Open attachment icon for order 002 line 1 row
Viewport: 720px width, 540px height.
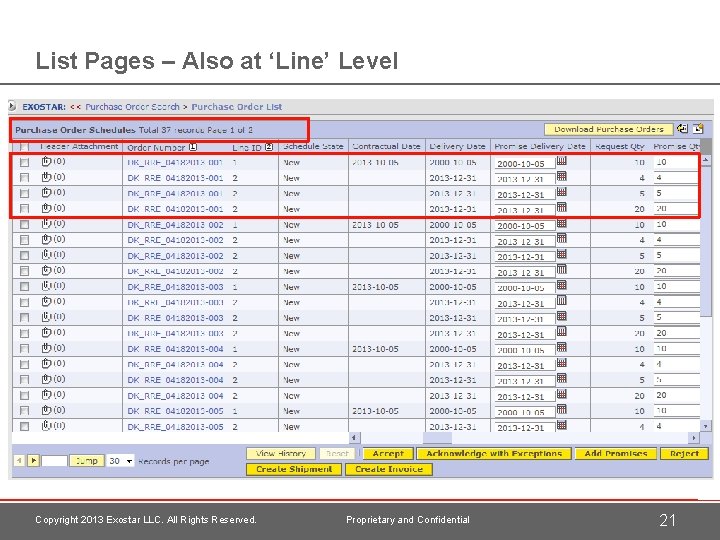[46, 224]
